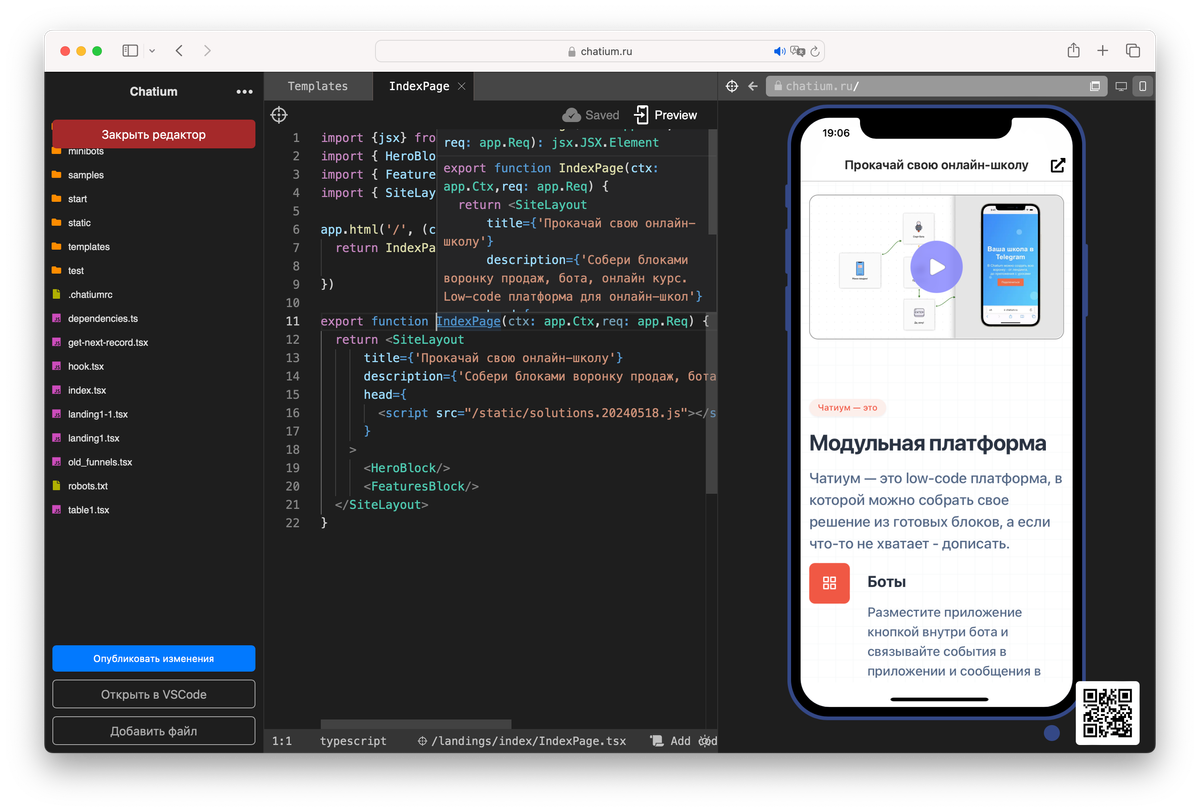Viewport: 1200px width, 812px height.
Task: Click the crosshair locate icon in the editor toolbar
Action: [x=279, y=115]
